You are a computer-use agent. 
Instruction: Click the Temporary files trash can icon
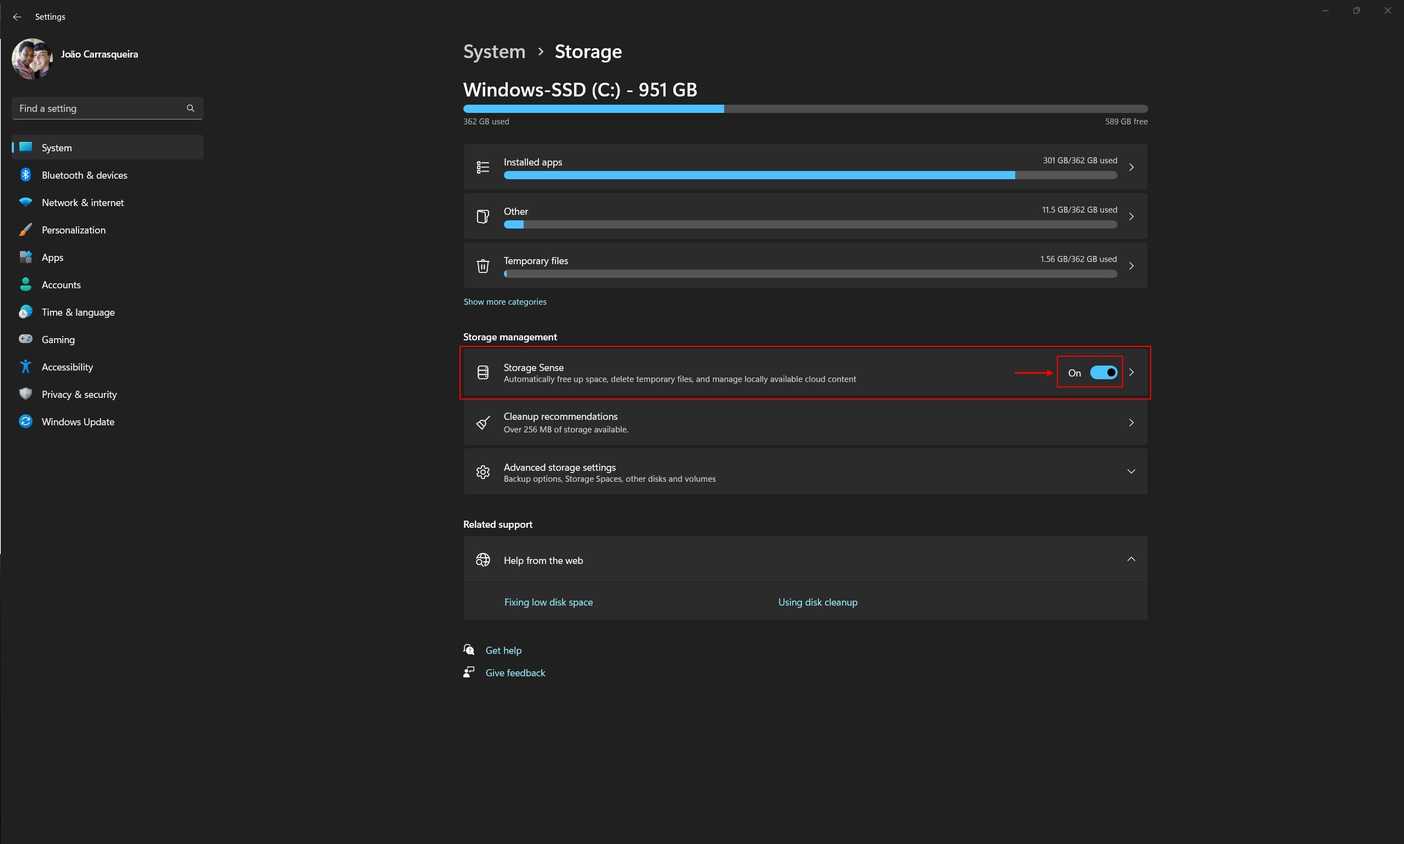coord(483,266)
